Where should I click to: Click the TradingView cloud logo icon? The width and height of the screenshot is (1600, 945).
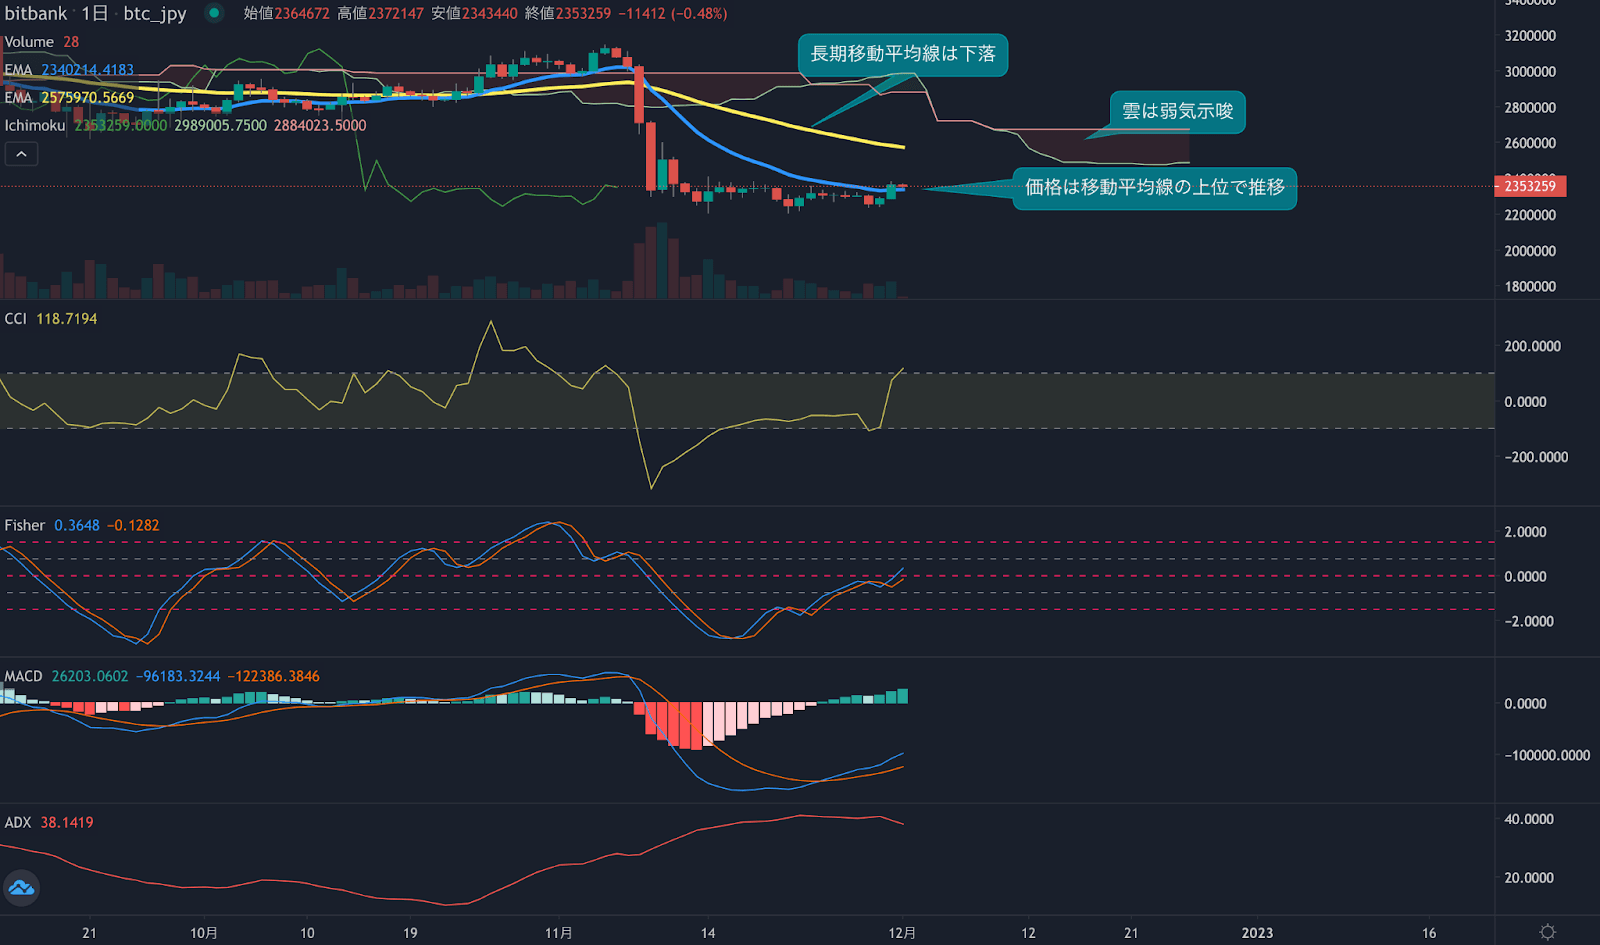click(21, 888)
